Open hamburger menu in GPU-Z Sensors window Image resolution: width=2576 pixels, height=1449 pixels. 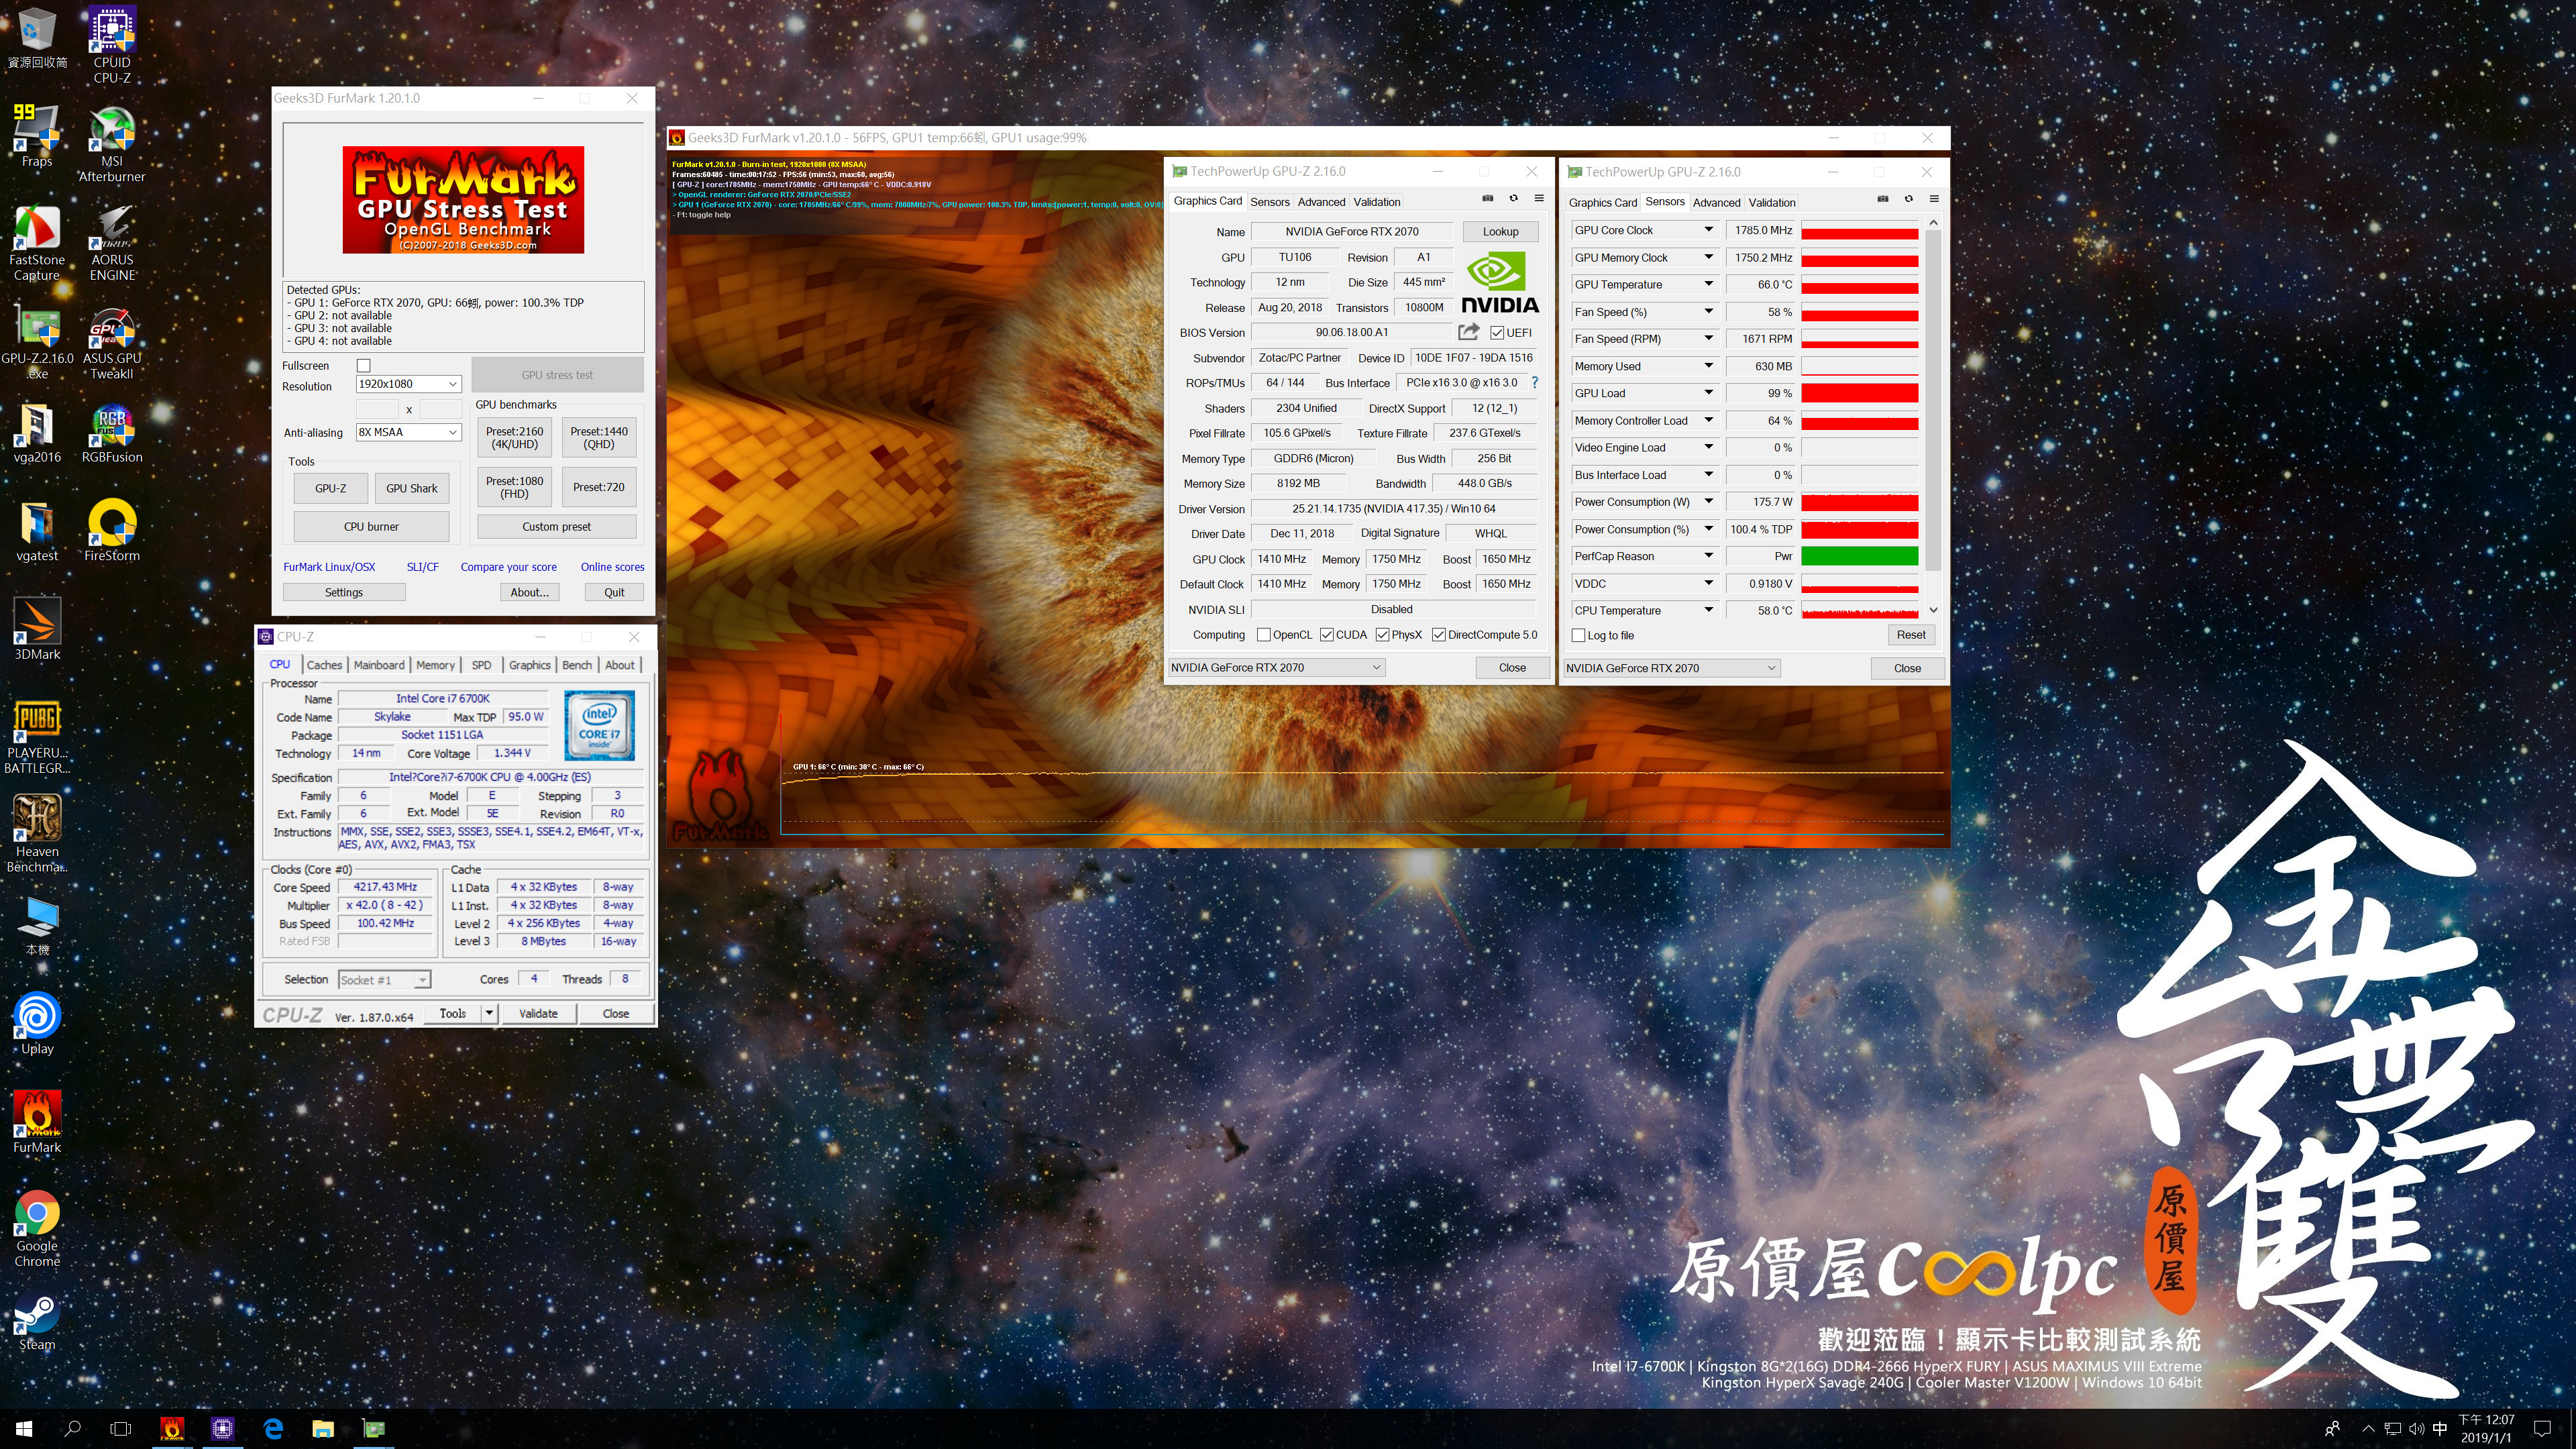[1934, 199]
